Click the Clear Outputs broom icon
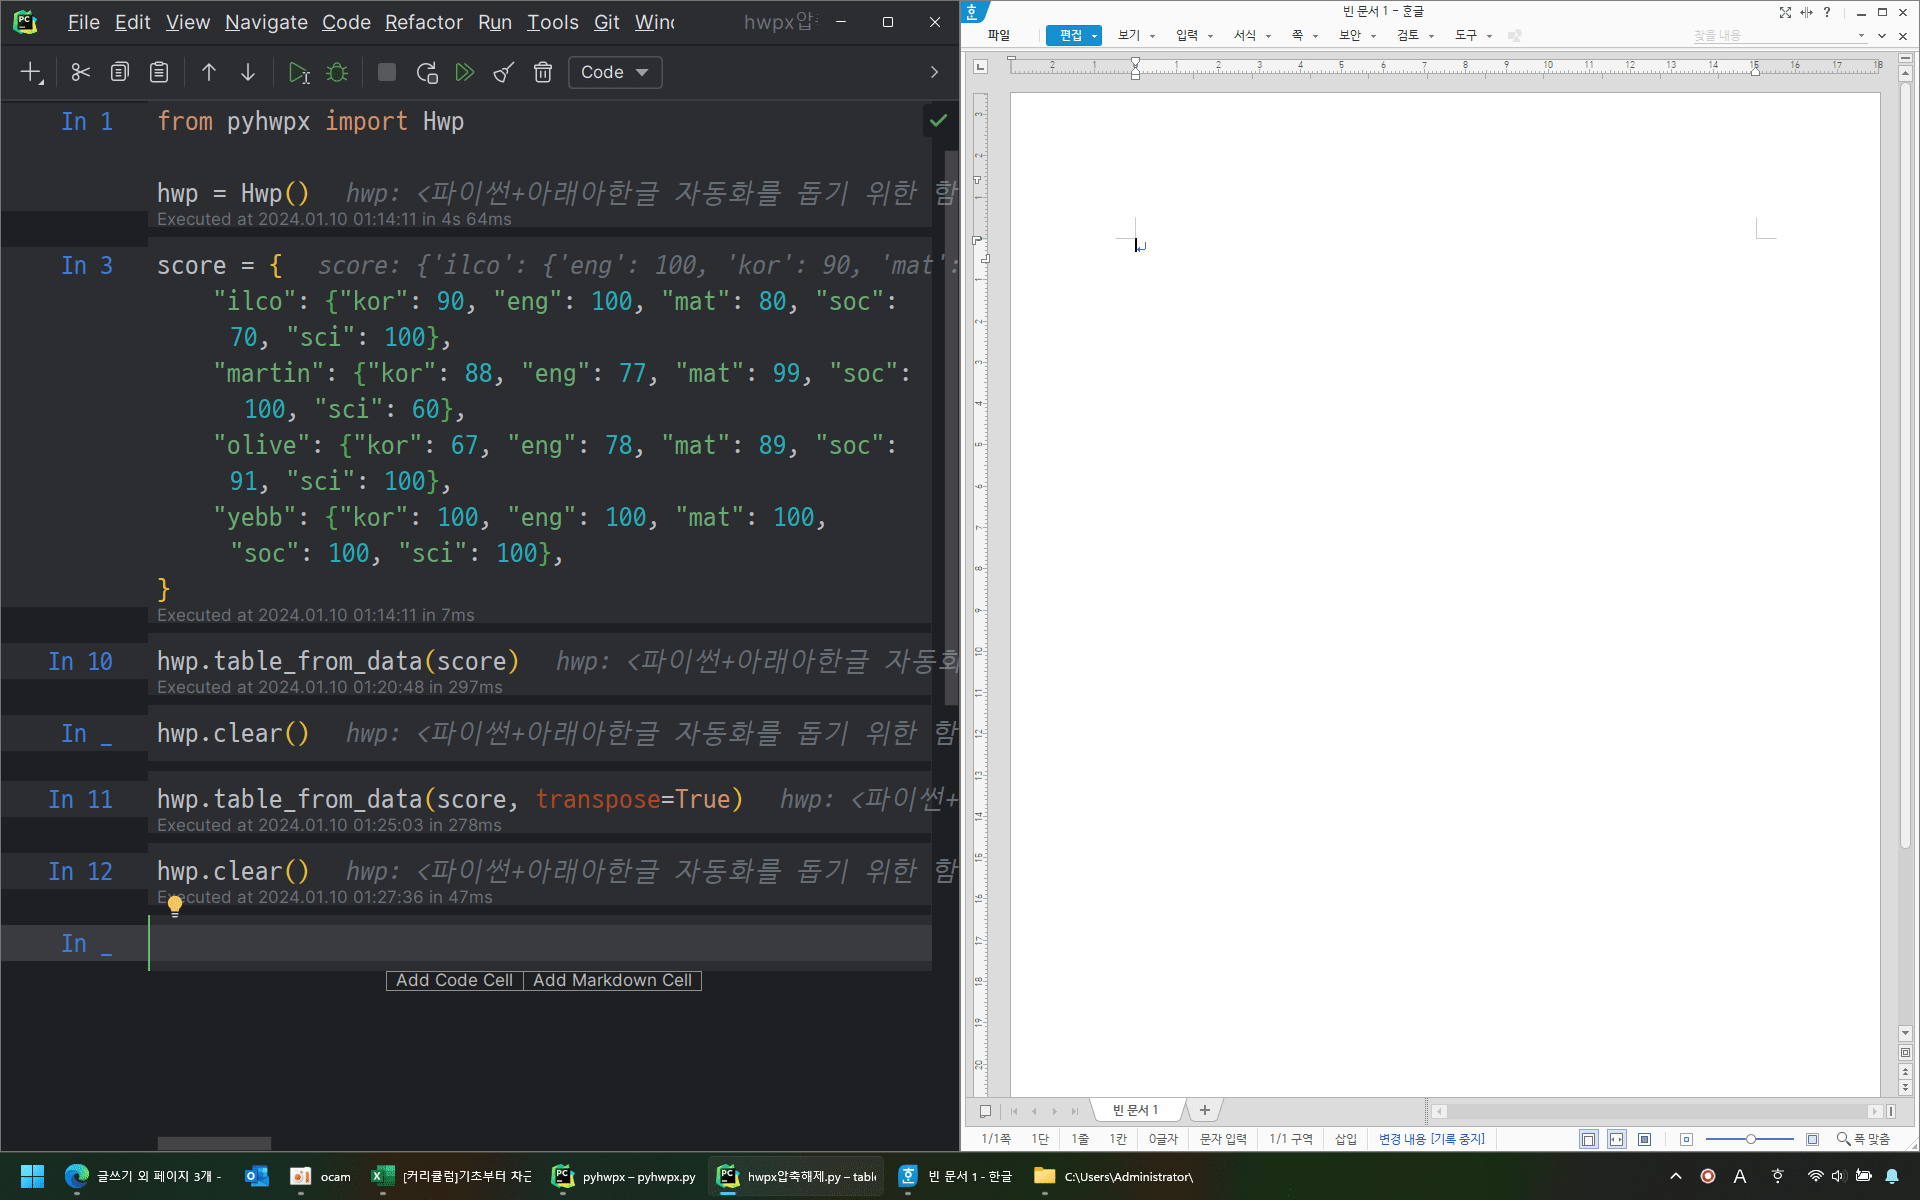1920x1200 pixels. tap(504, 72)
